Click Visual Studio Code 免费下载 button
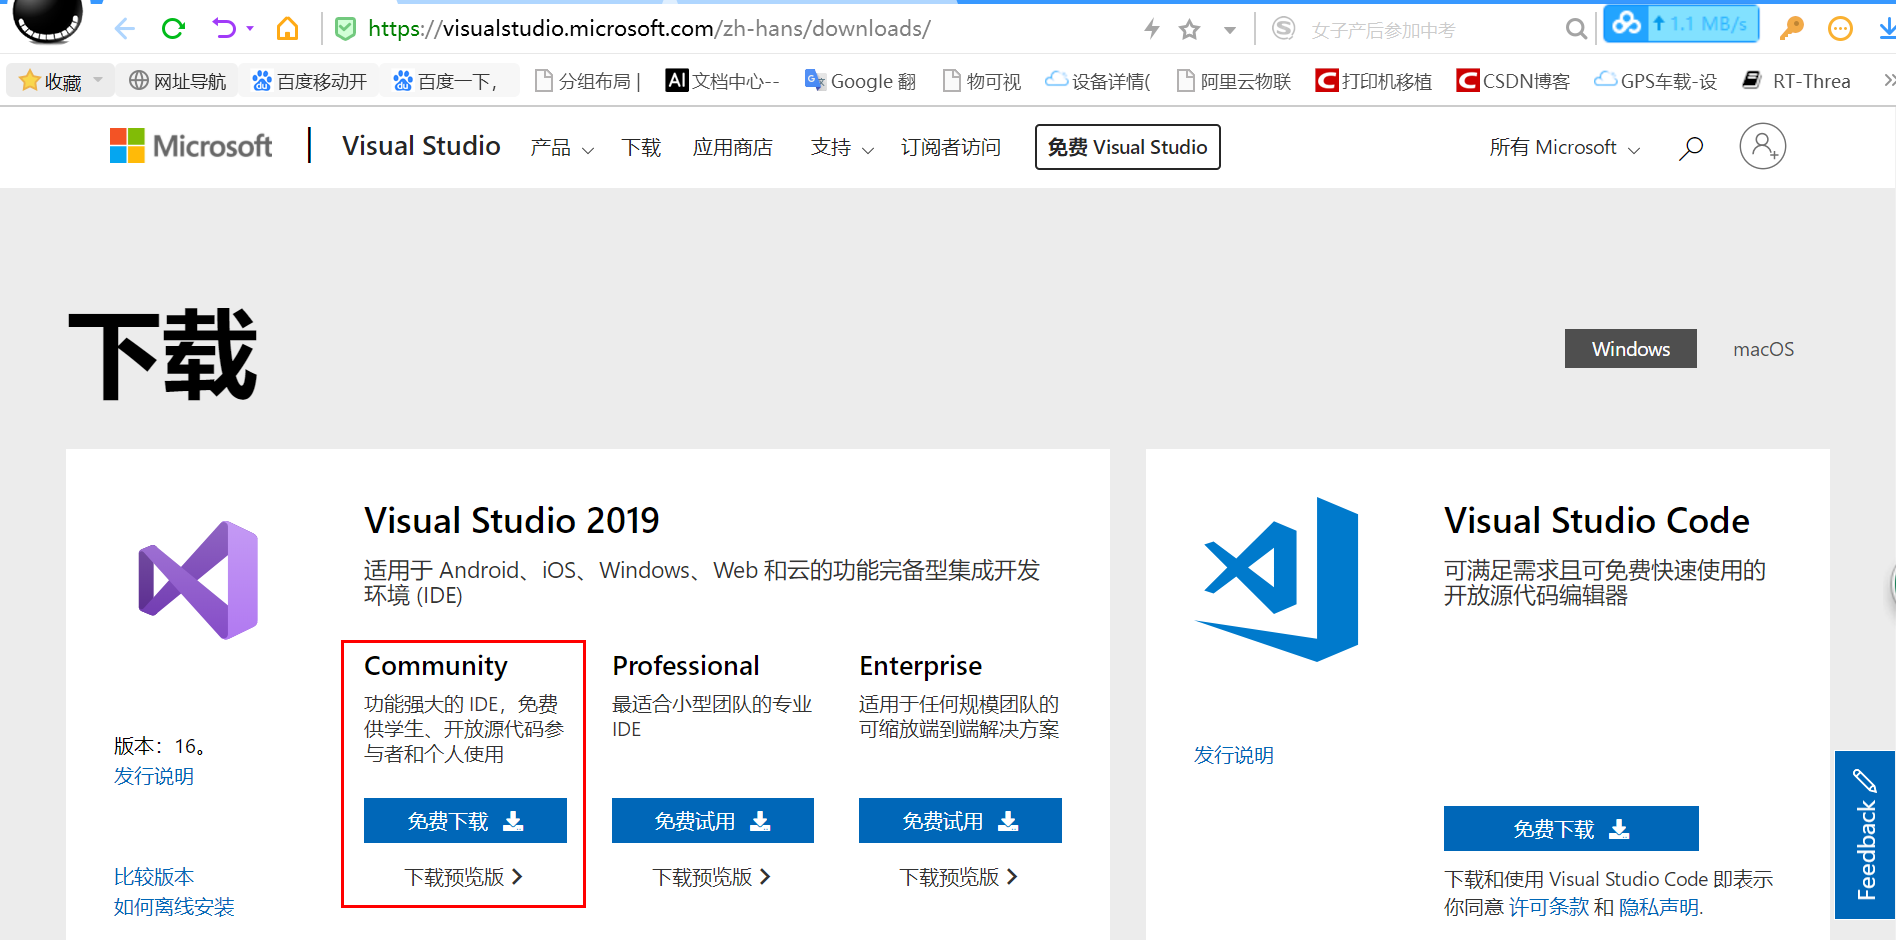This screenshot has height=940, width=1896. tap(1571, 829)
